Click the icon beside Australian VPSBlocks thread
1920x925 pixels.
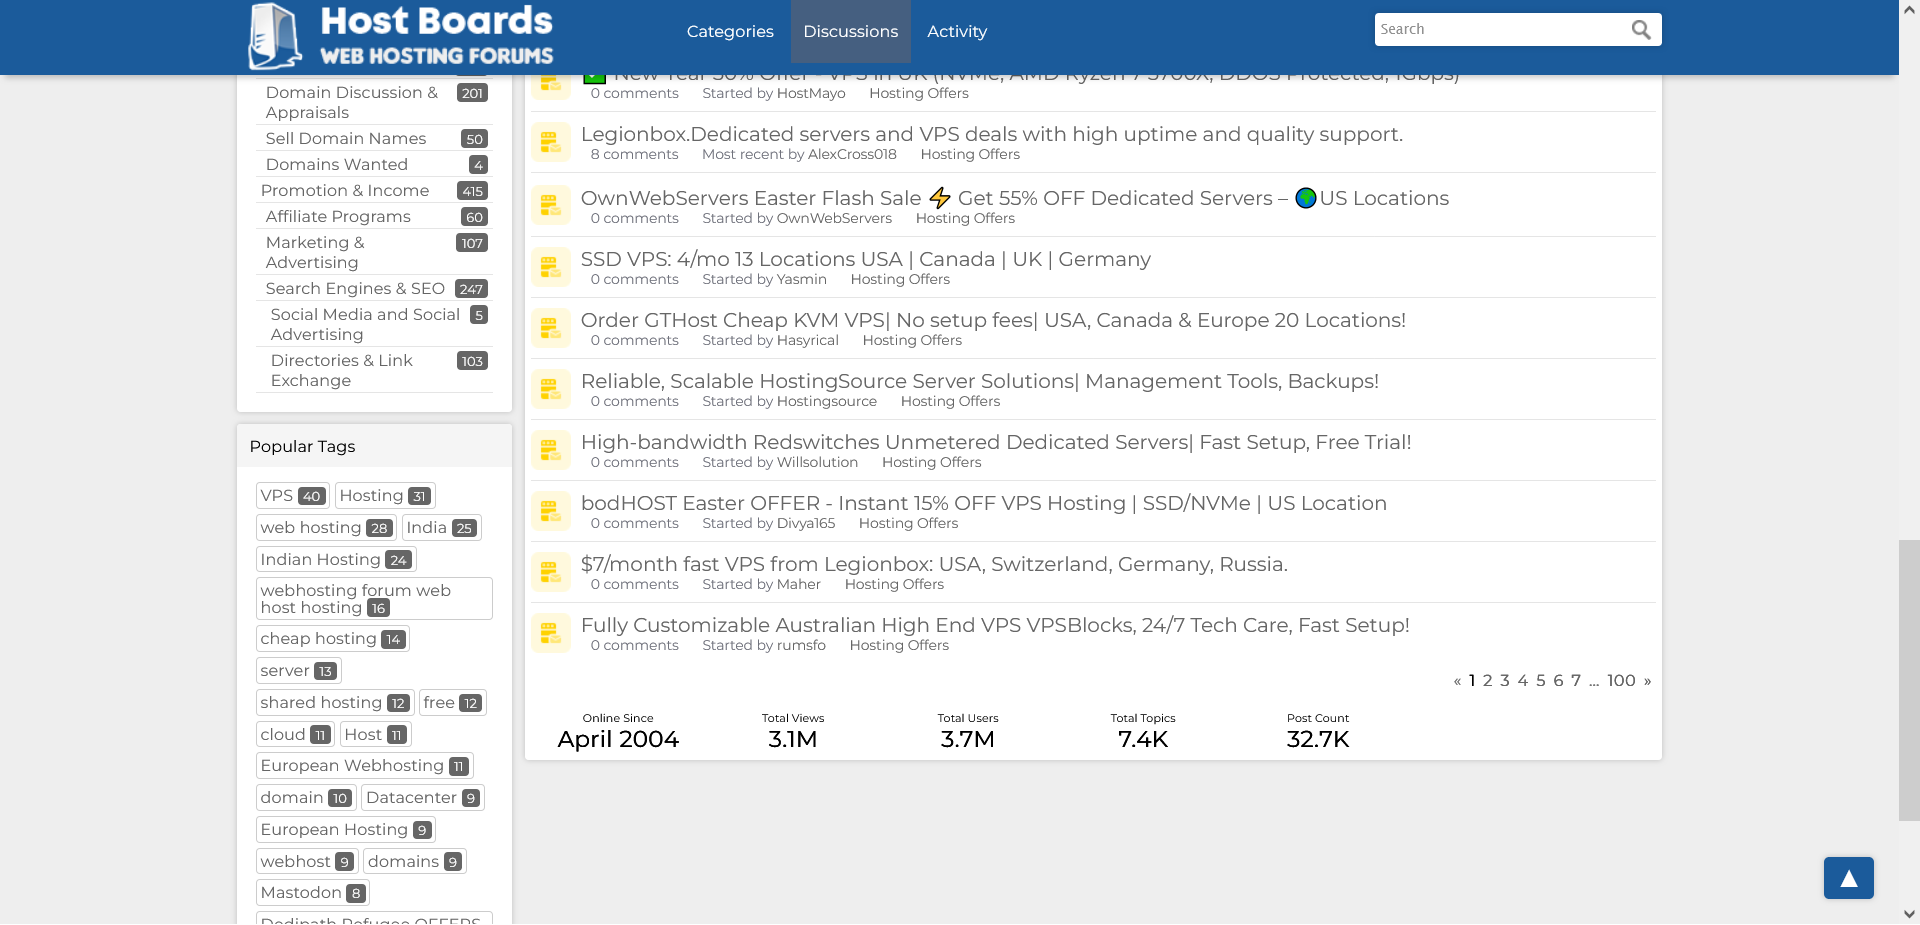[550, 634]
